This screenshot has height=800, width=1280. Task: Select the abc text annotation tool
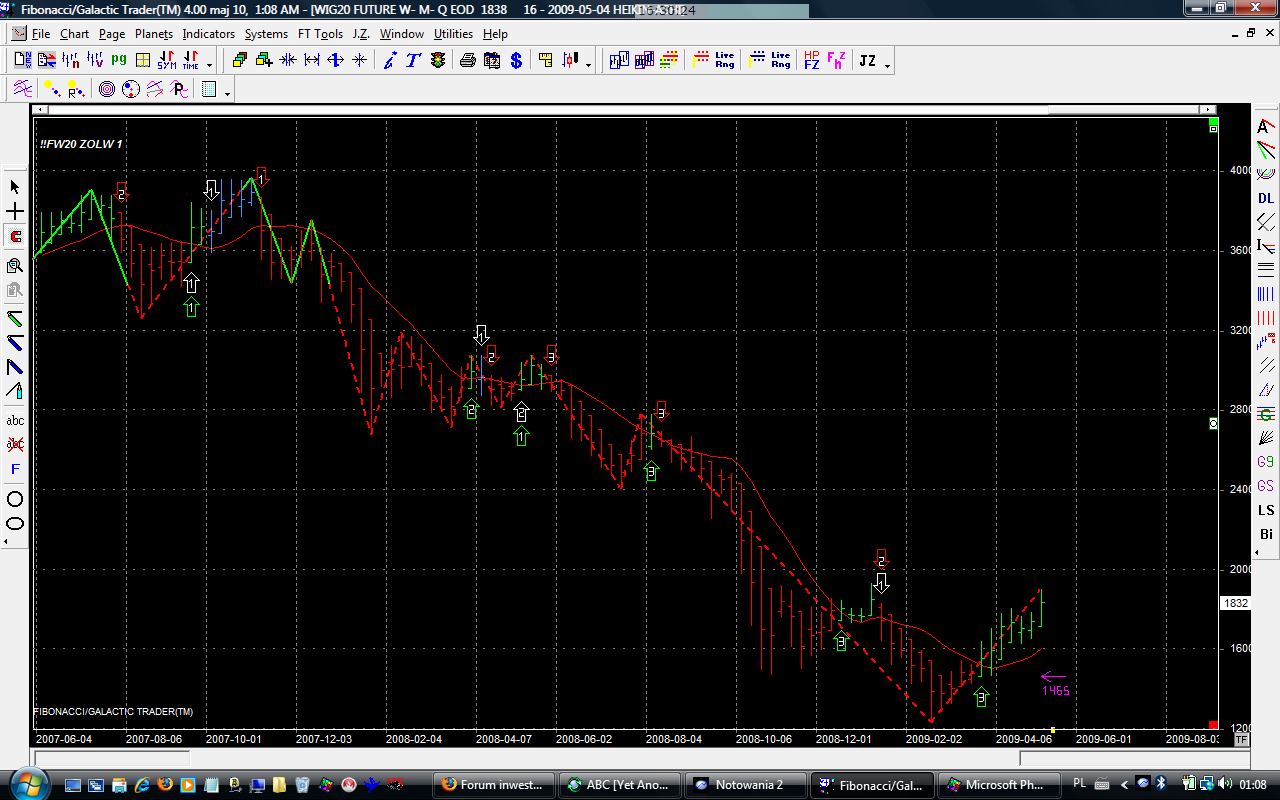(15, 420)
